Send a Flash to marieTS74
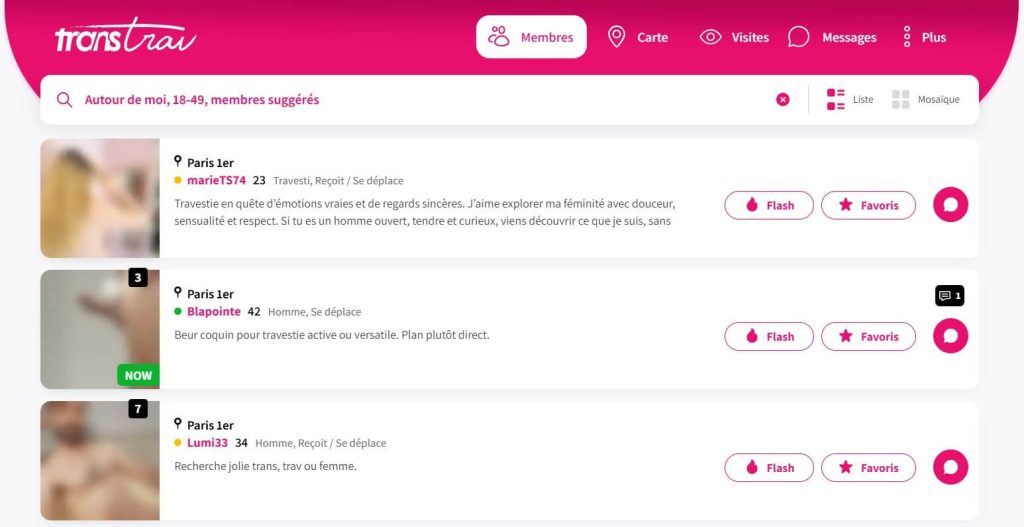The height and width of the screenshot is (527, 1024). (769, 205)
